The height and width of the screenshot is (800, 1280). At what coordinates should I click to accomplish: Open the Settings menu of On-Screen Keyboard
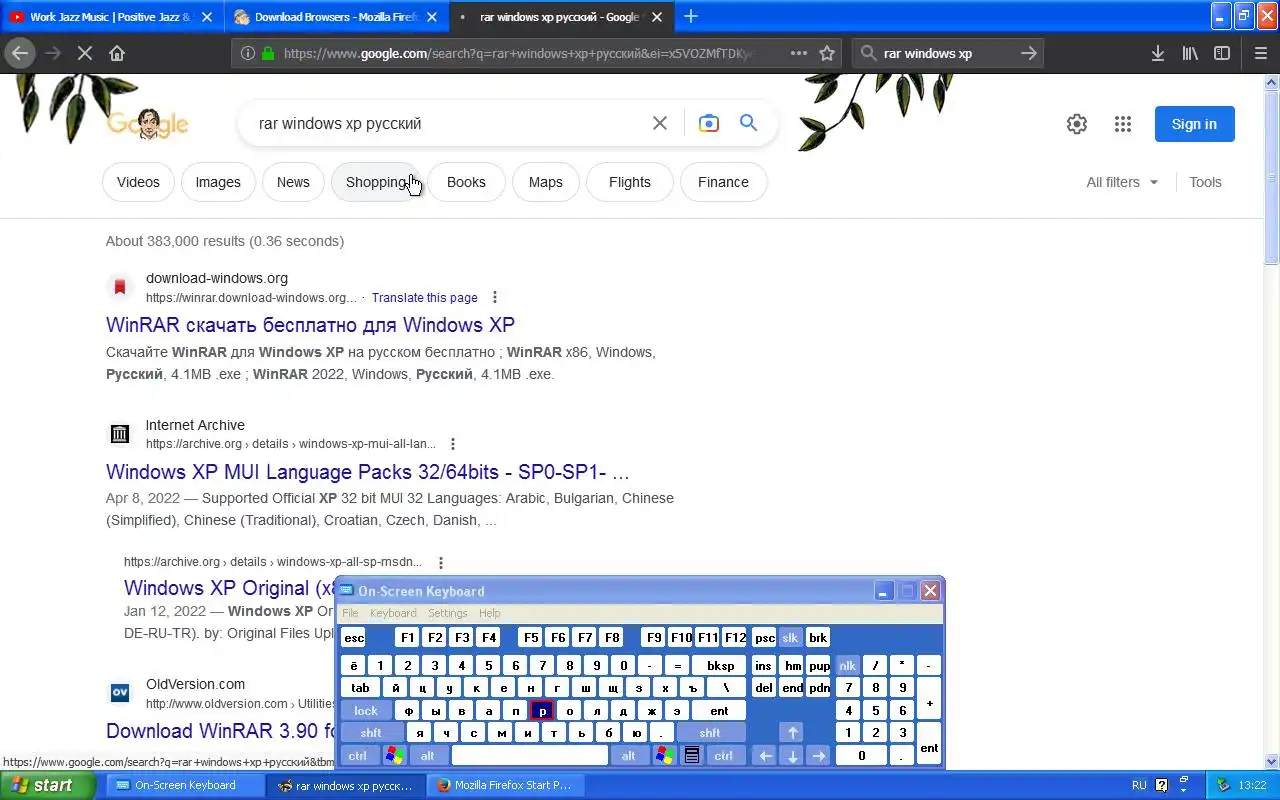(x=447, y=613)
